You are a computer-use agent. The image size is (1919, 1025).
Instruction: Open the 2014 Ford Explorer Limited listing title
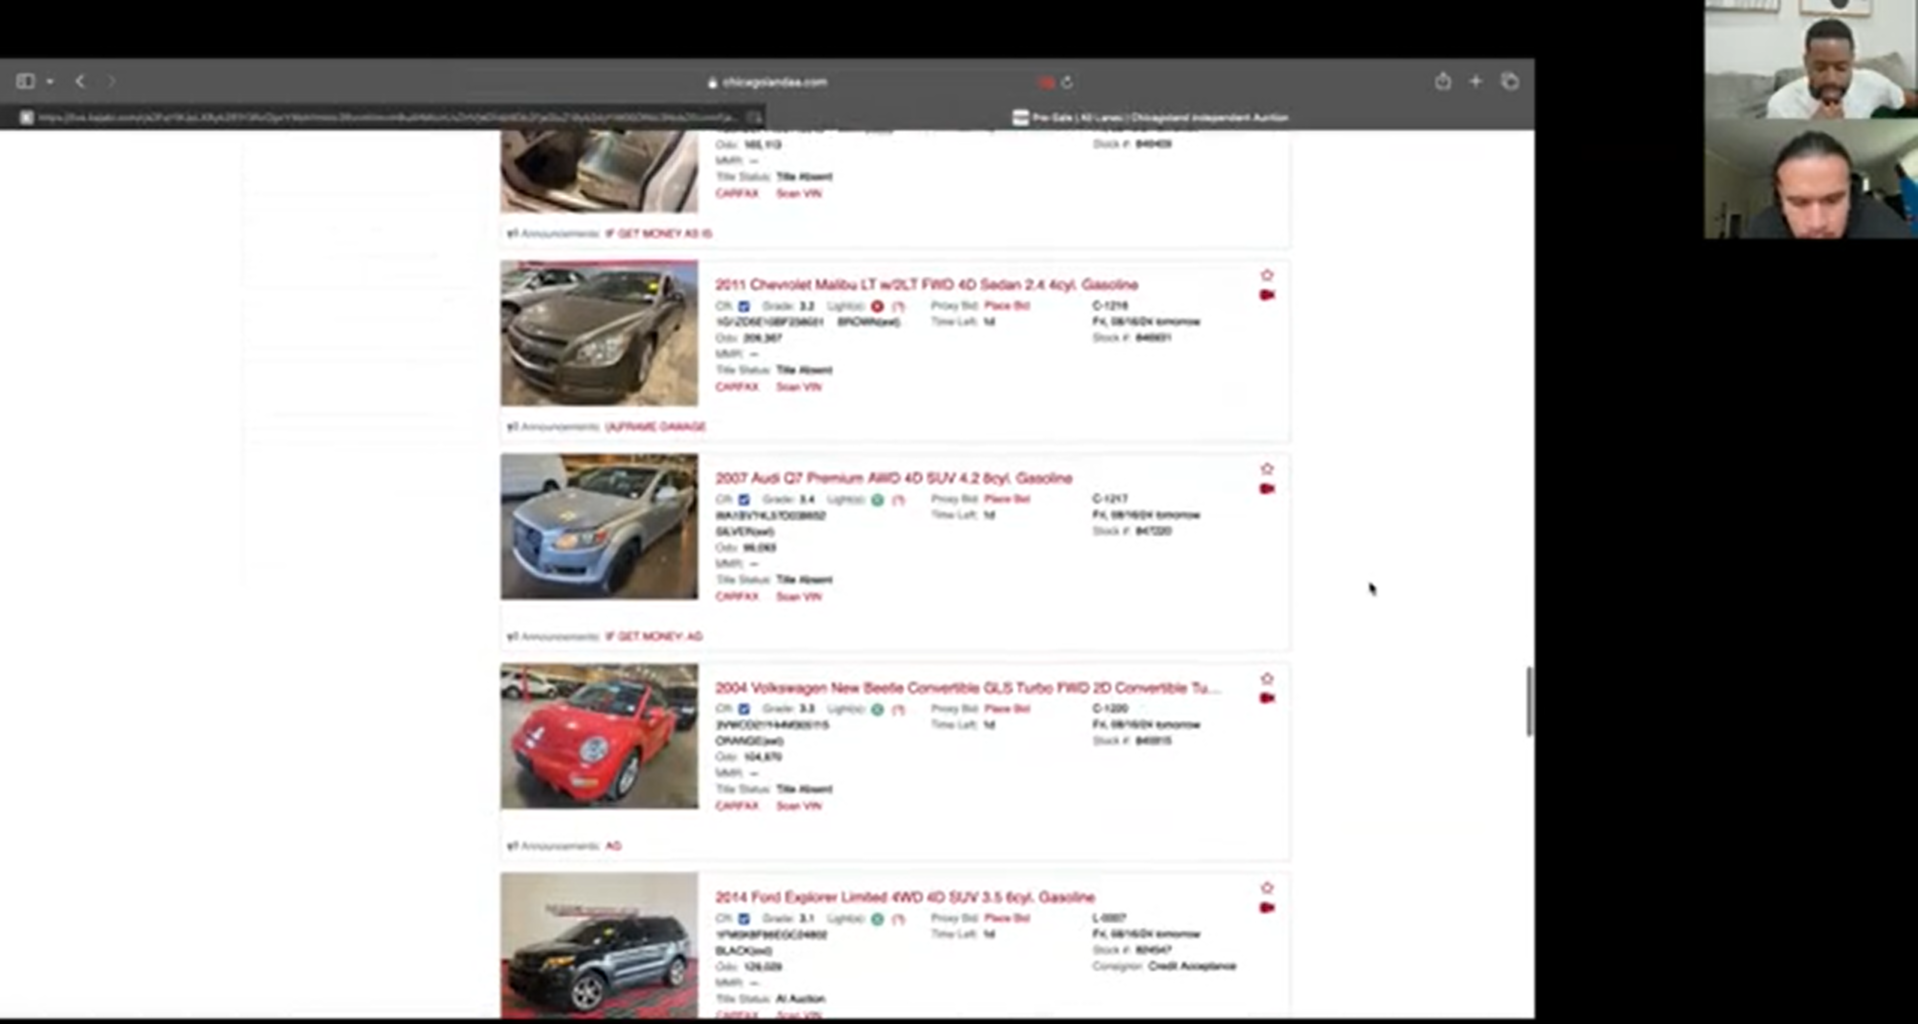pyautogui.click(x=904, y=897)
